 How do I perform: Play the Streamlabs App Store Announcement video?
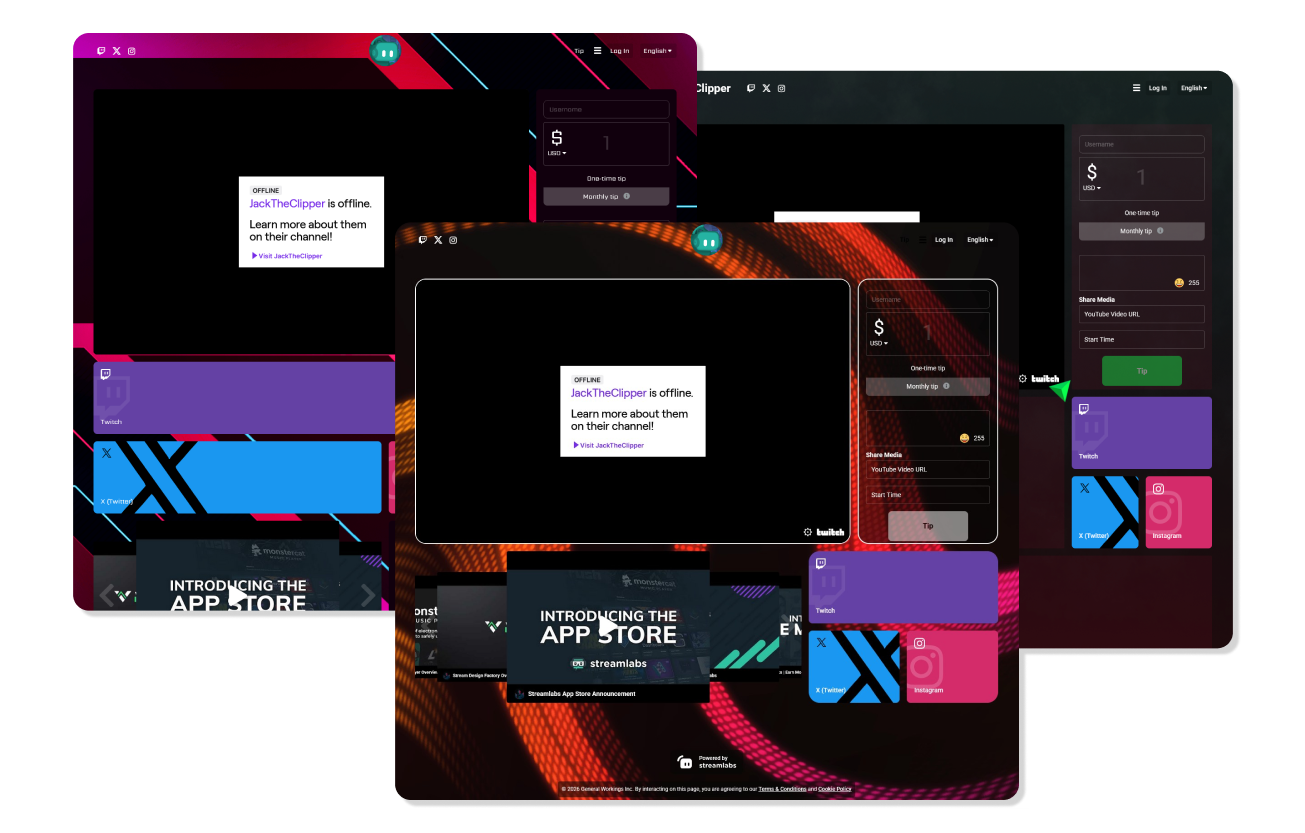point(608,626)
